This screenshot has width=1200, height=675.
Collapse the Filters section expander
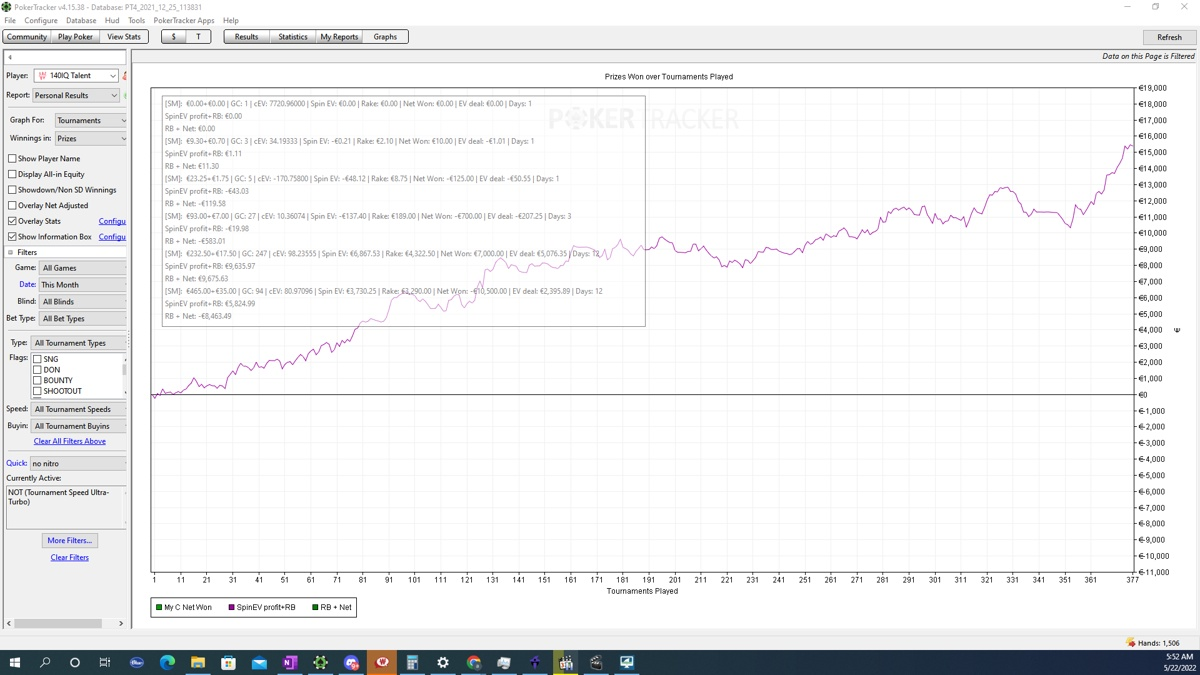[x=11, y=252]
